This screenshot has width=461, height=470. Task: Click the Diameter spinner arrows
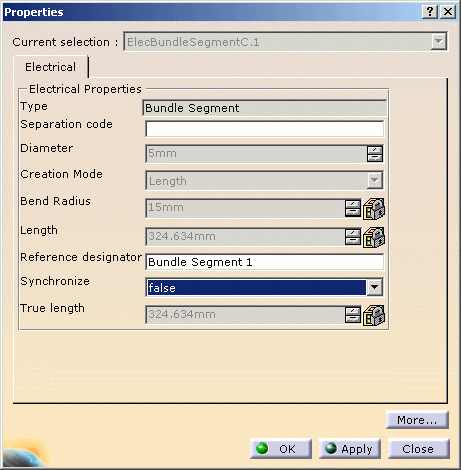(x=375, y=154)
